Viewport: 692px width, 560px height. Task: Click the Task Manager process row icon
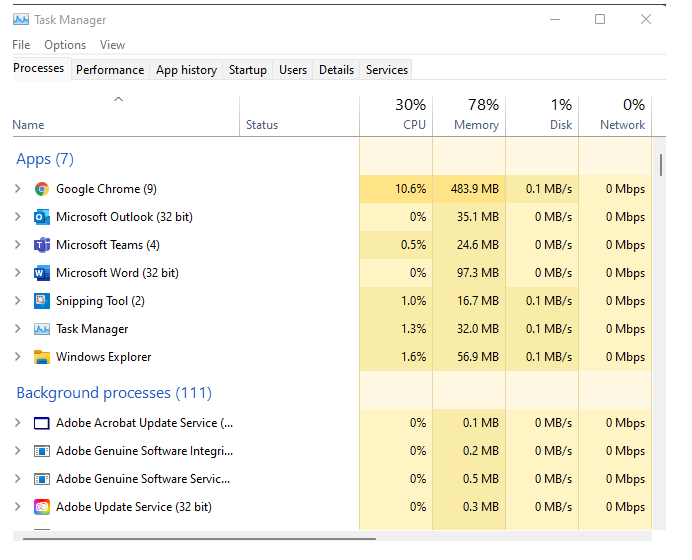click(x=41, y=329)
